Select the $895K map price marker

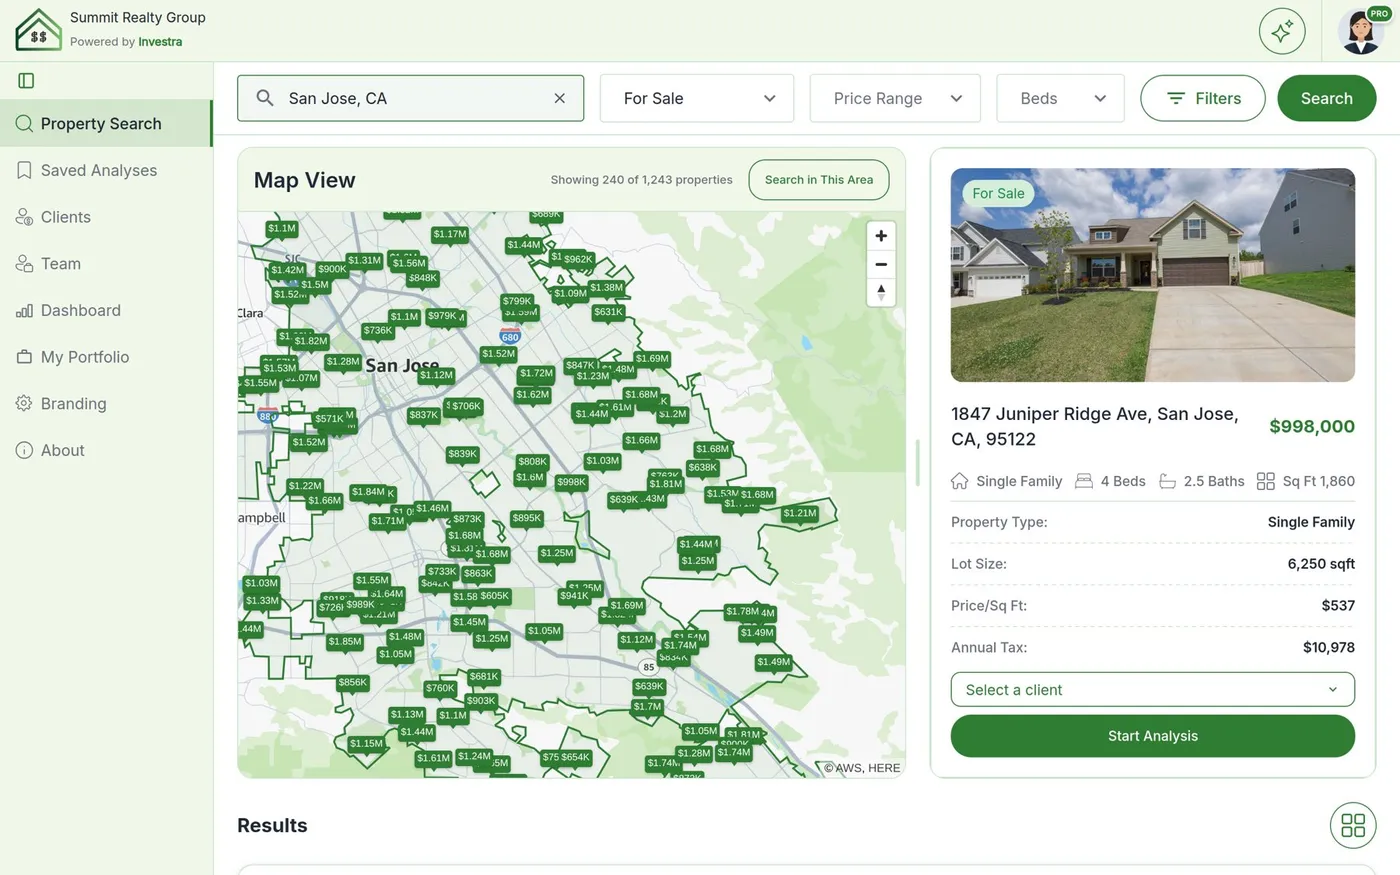(x=527, y=518)
